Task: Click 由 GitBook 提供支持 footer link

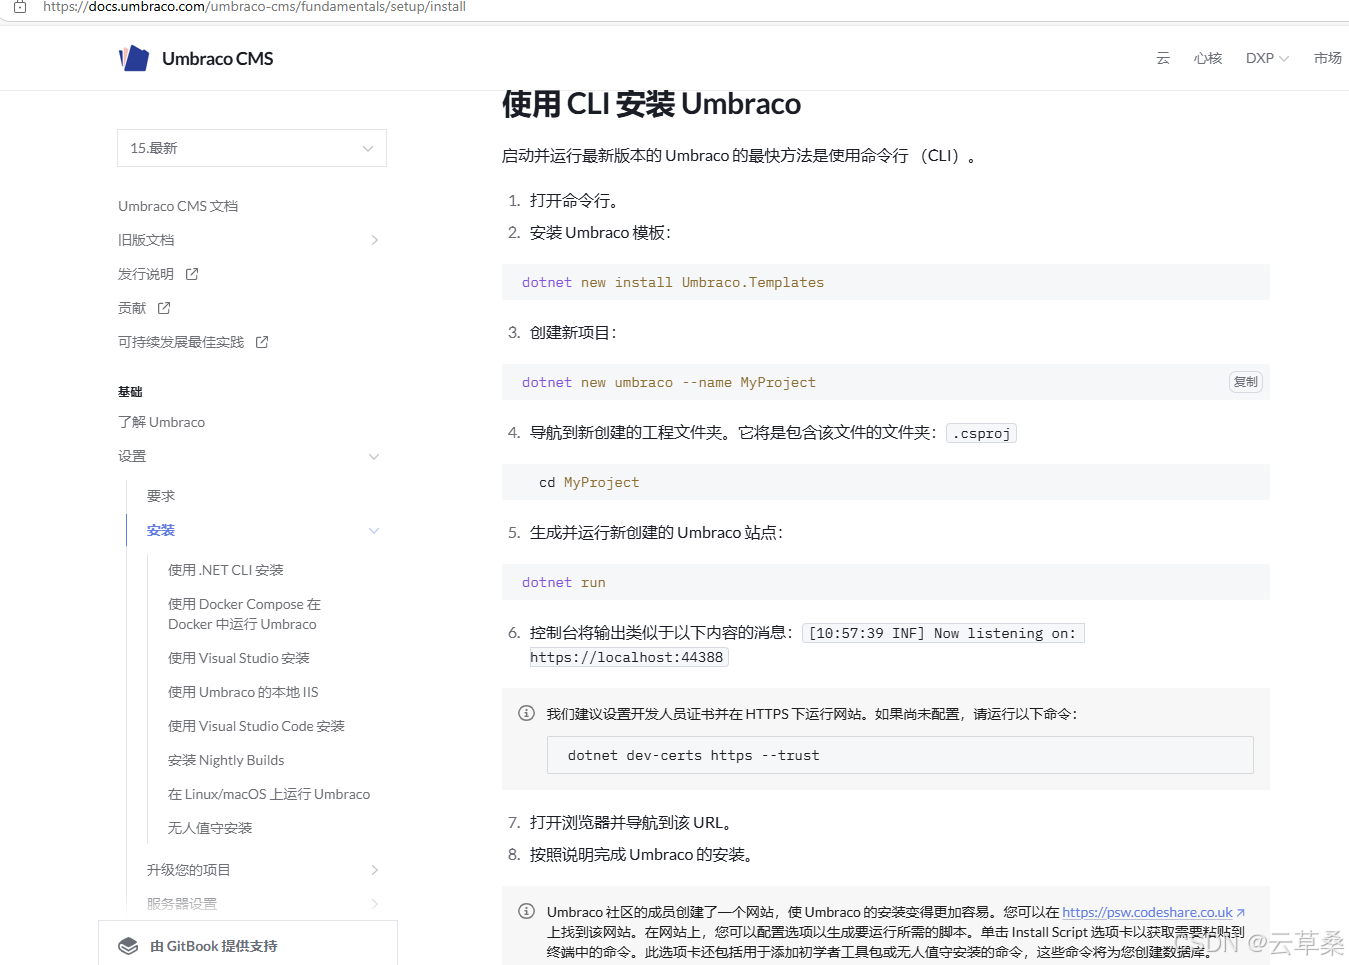Action: coord(214,946)
